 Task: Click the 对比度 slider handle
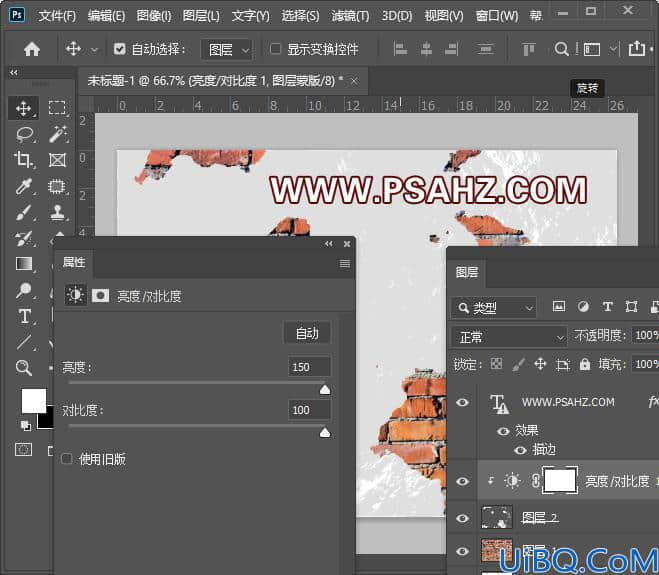pos(325,433)
